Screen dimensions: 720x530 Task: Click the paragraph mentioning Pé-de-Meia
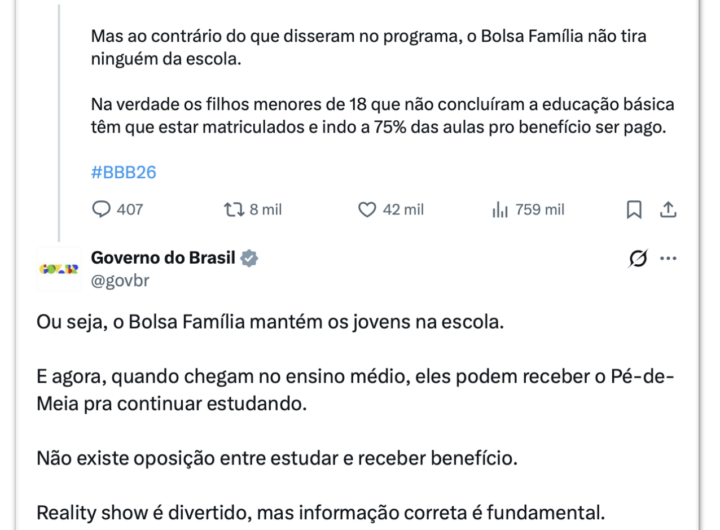point(355,391)
